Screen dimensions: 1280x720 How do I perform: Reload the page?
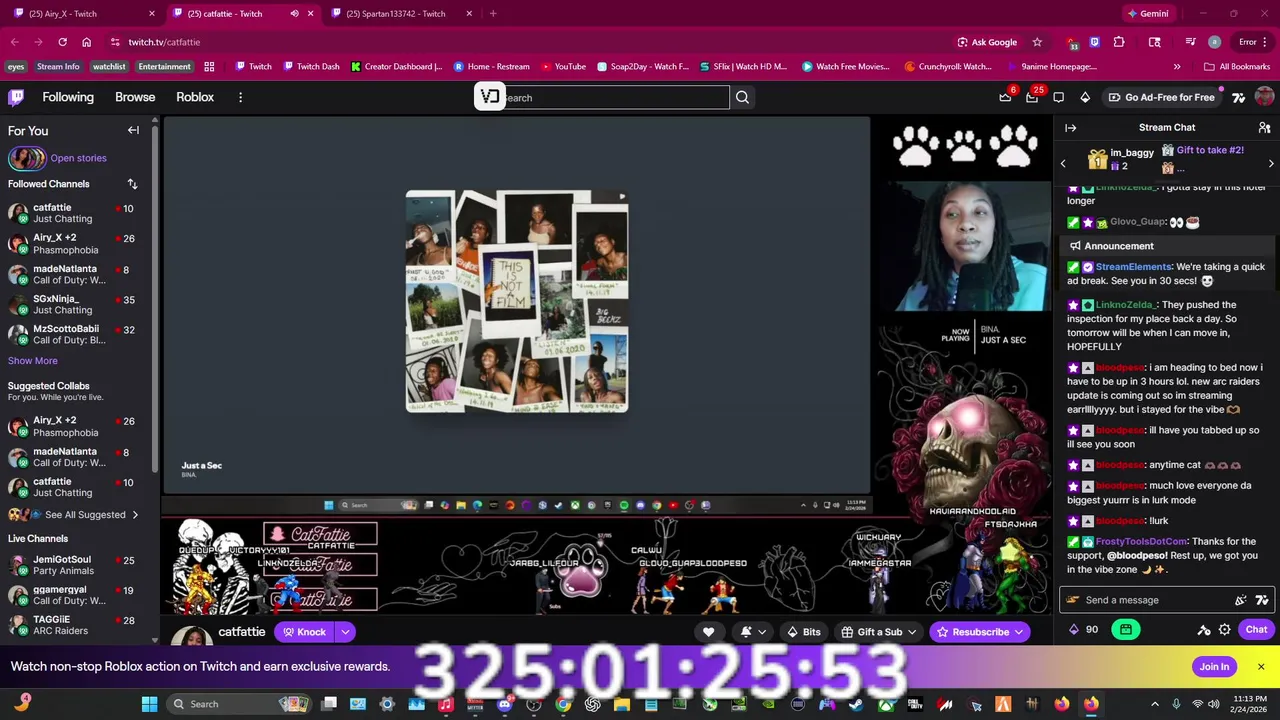(x=62, y=42)
